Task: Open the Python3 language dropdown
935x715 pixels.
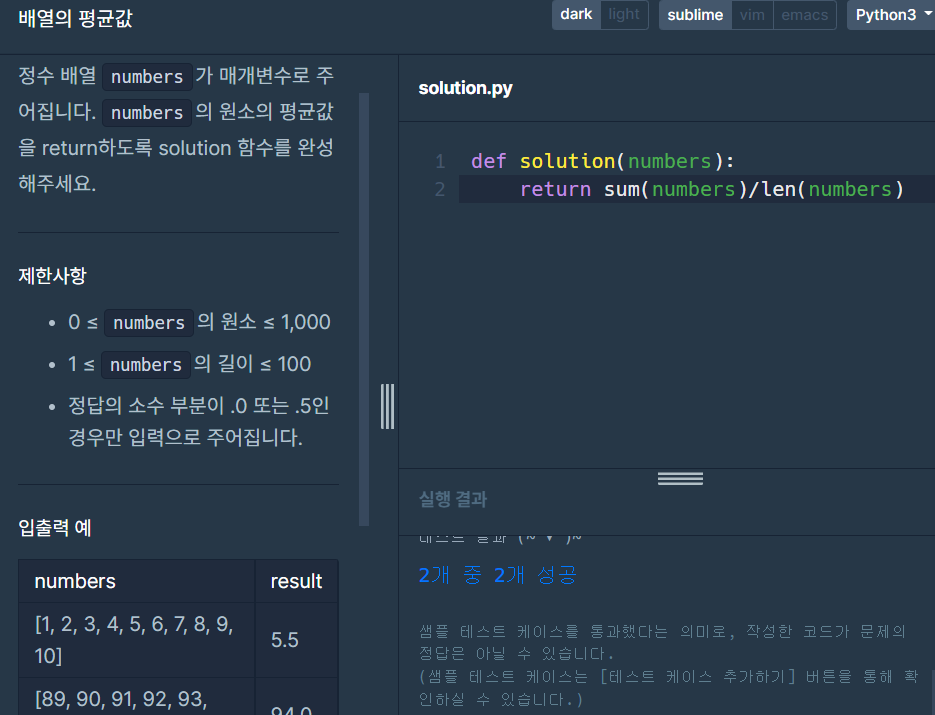Action: [891, 15]
